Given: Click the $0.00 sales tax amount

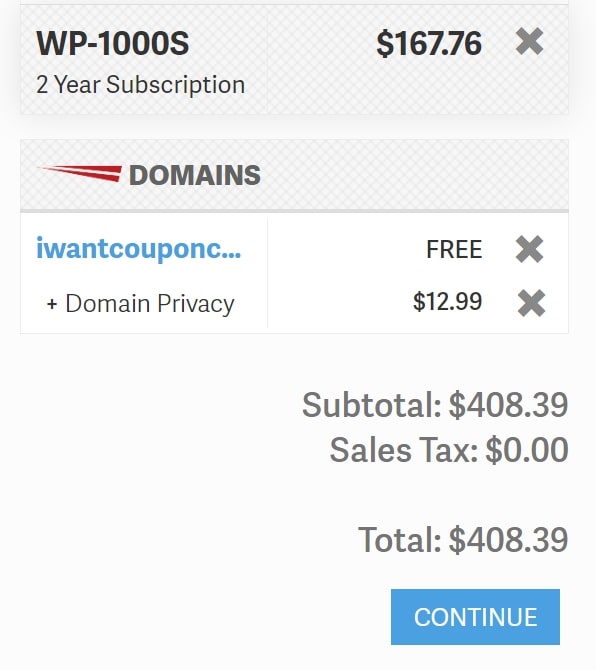Looking at the screenshot, I should (527, 450).
